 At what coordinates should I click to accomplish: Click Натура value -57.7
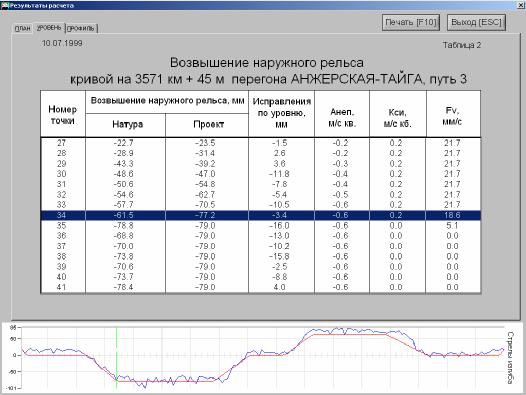point(123,205)
